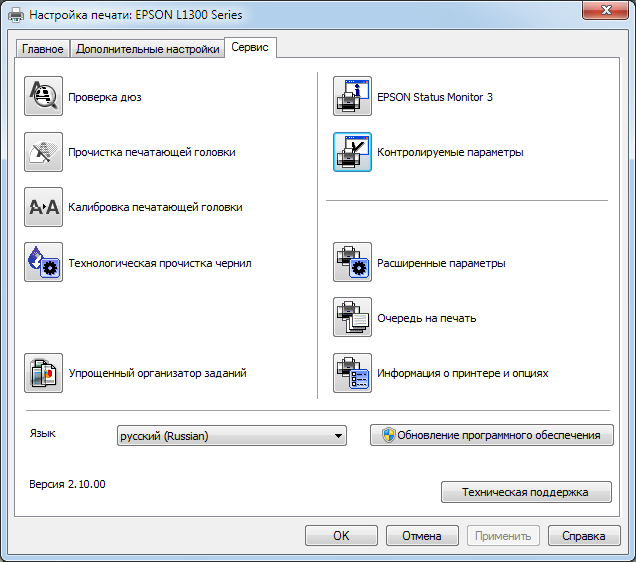Click the 'Упрощенный организатор заданий' label

(157, 373)
